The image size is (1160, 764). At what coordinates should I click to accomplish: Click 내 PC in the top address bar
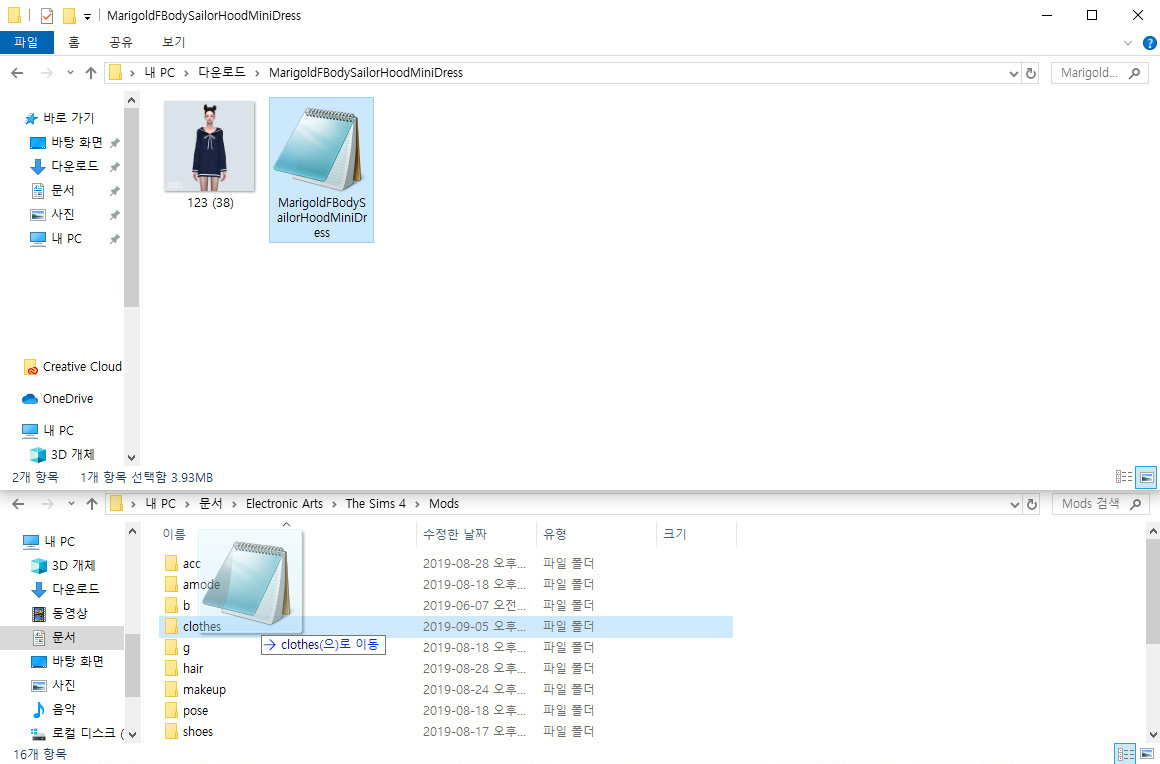pyautogui.click(x=160, y=72)
